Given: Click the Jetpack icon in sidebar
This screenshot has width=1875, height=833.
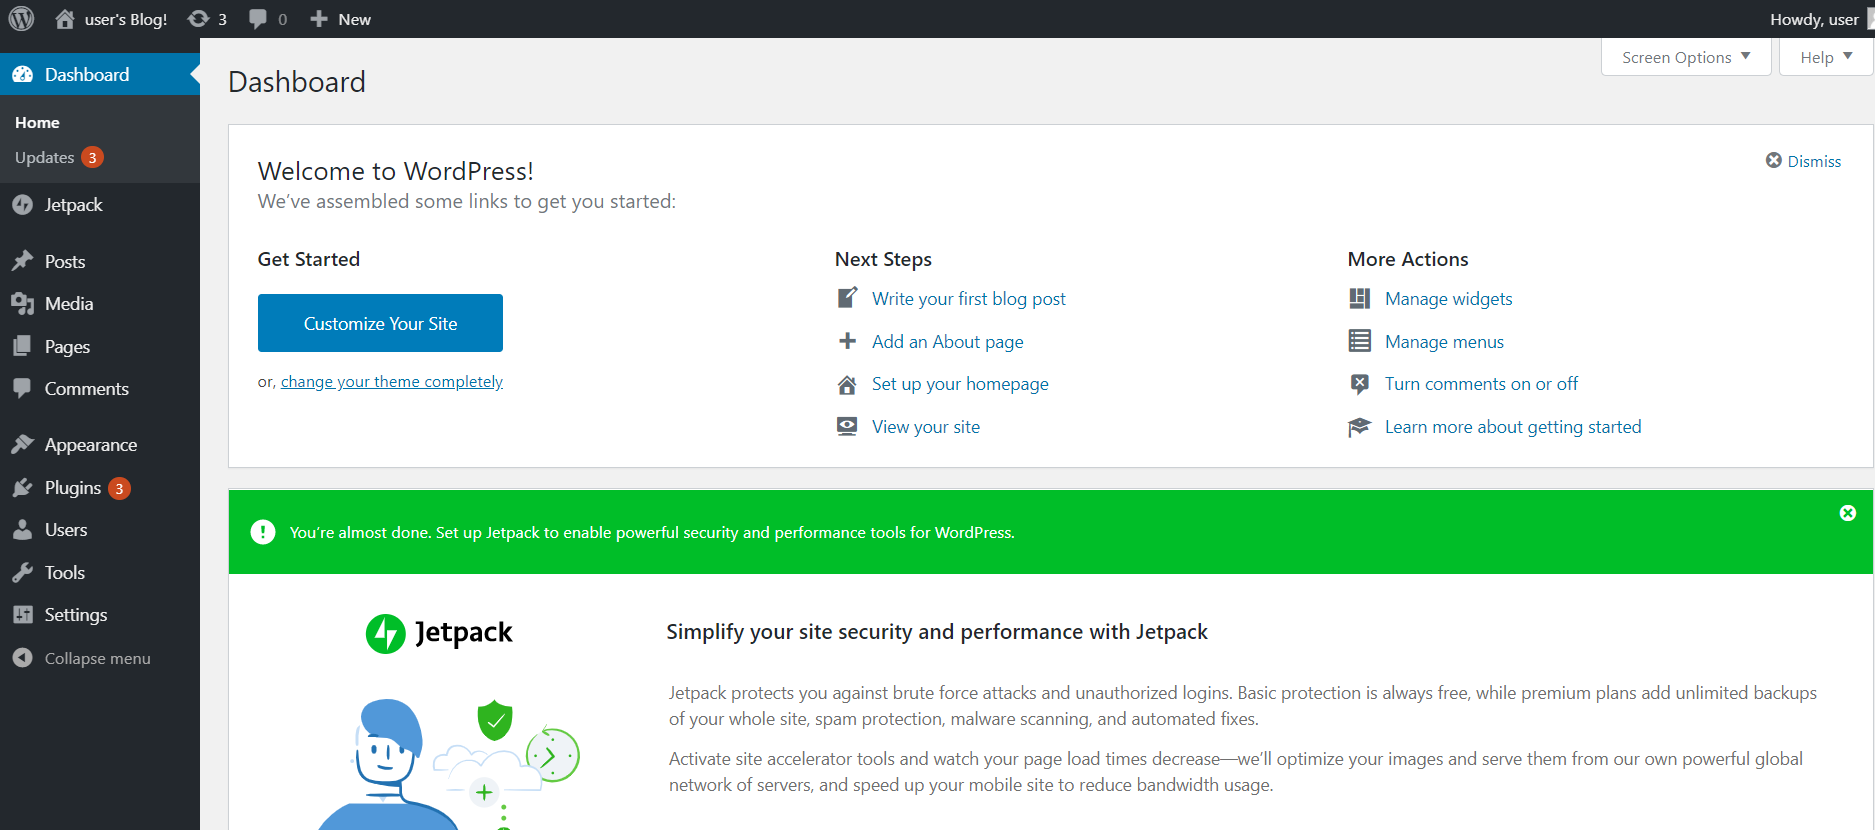Looking at the screenshot, I should 22,204.
